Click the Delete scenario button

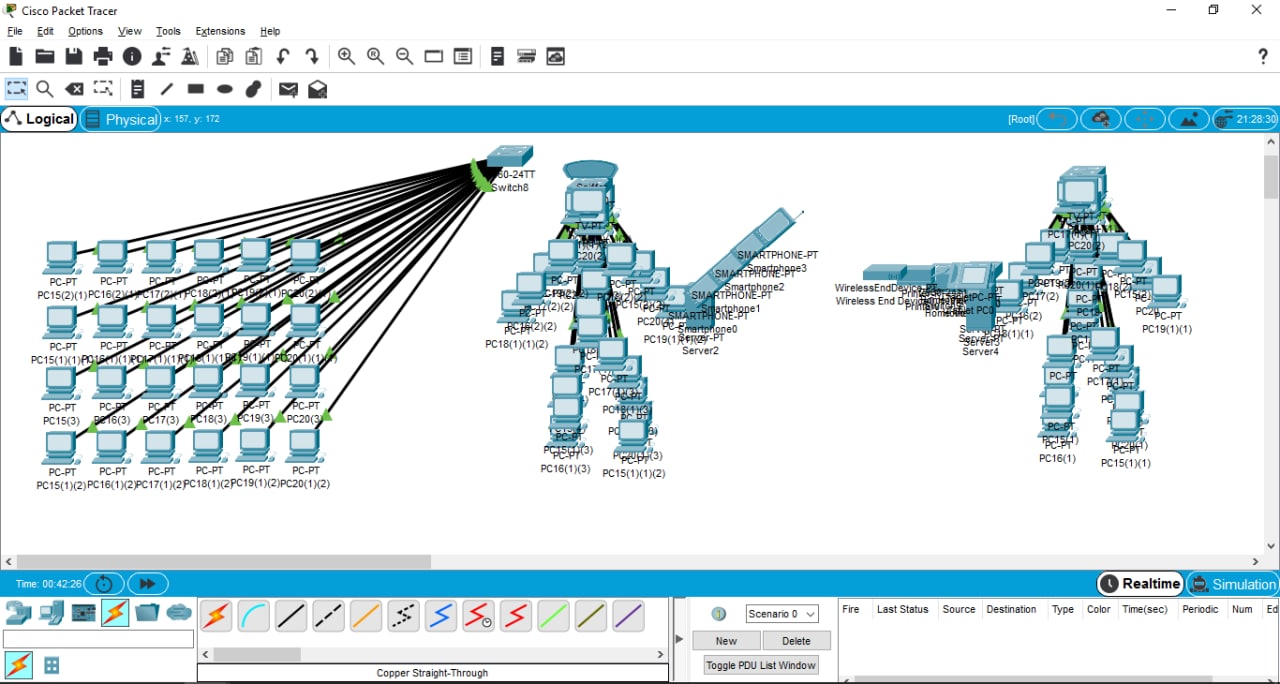[x=796, y=641]
